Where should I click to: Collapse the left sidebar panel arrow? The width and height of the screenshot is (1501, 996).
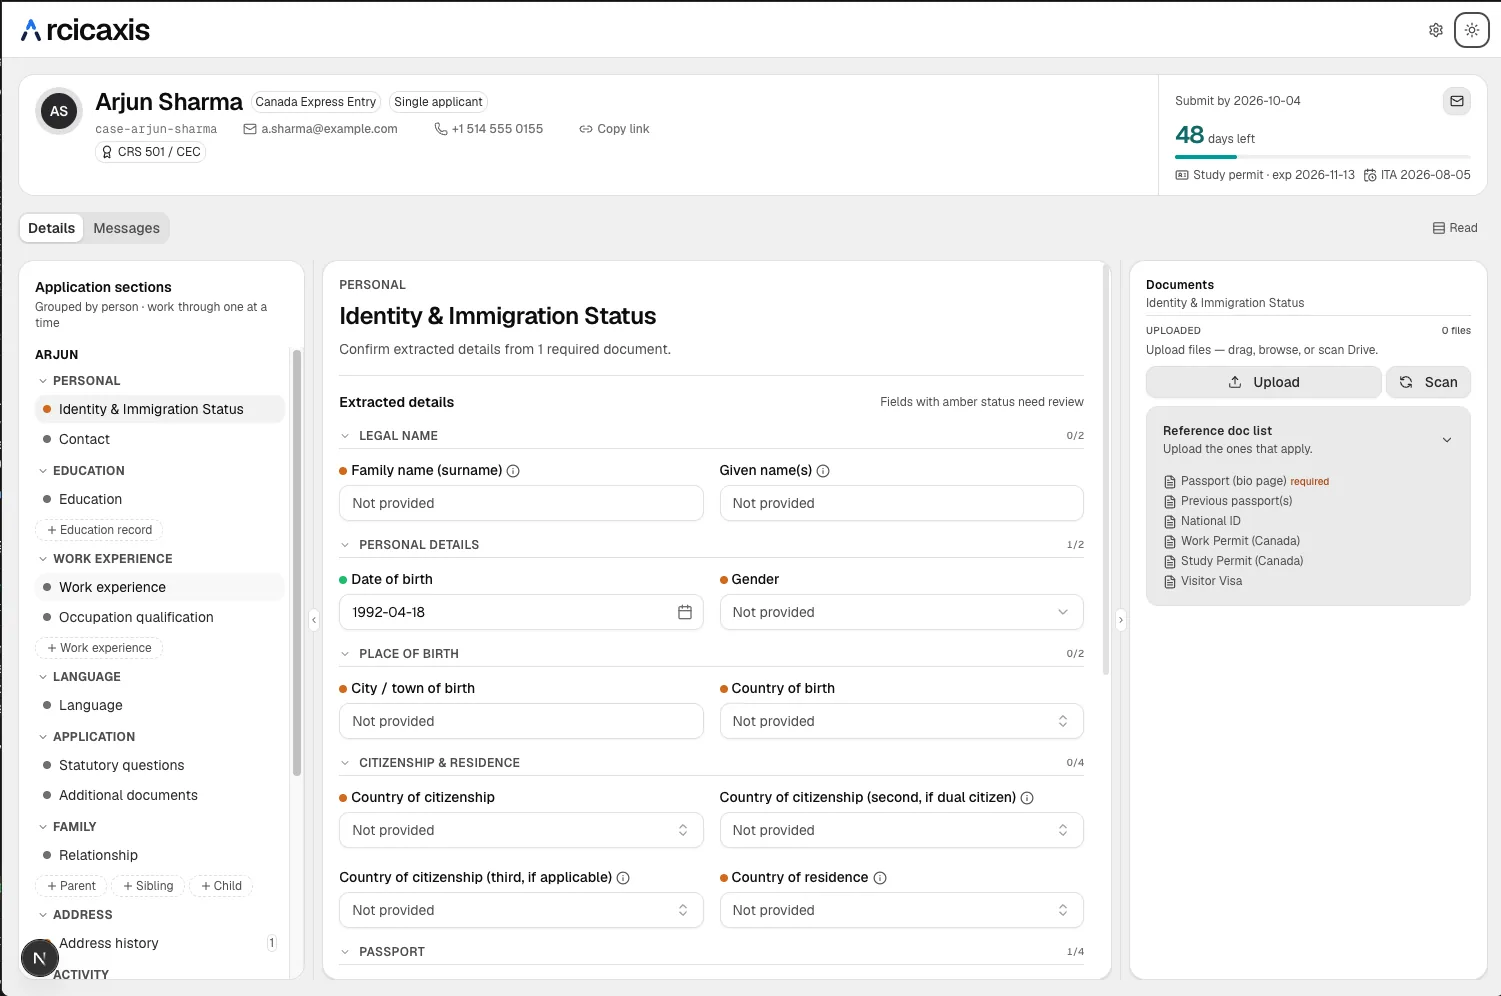point(314,620)
